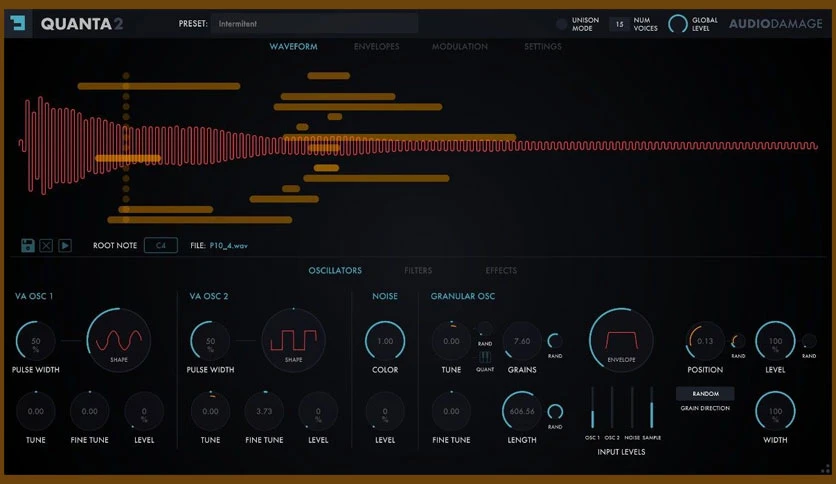Screen dimensions: 836x484
Task: Click the Rand knob next to Length
Action: 555,412
